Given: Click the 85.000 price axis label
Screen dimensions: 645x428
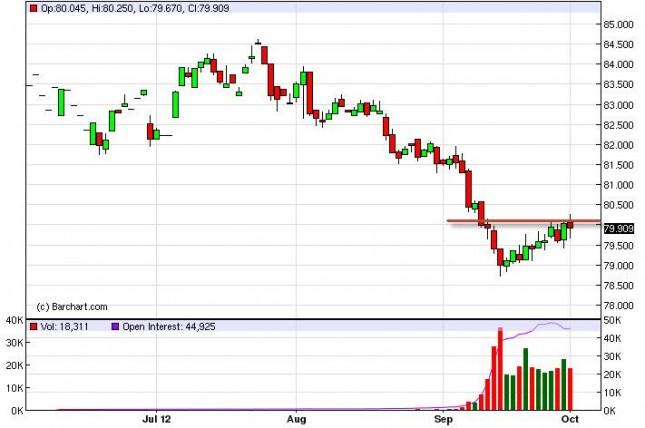Looking at the screenshot, I should [x=618, y=25].
